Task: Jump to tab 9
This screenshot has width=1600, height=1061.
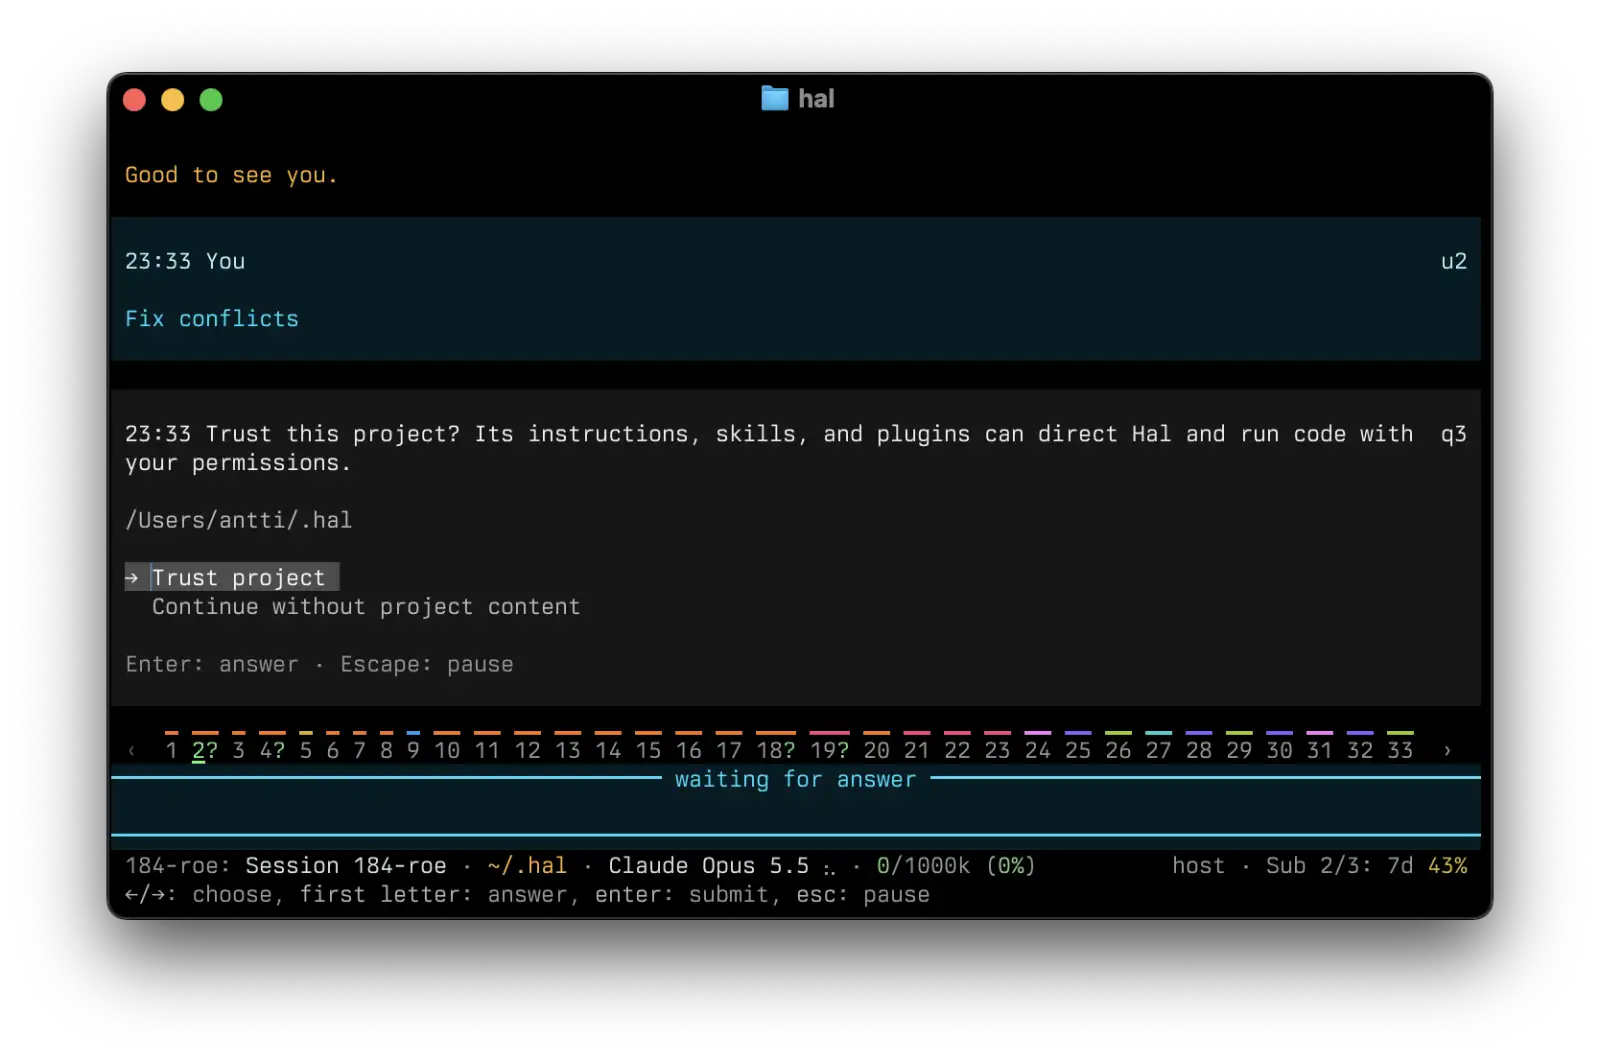Action: 413,750
